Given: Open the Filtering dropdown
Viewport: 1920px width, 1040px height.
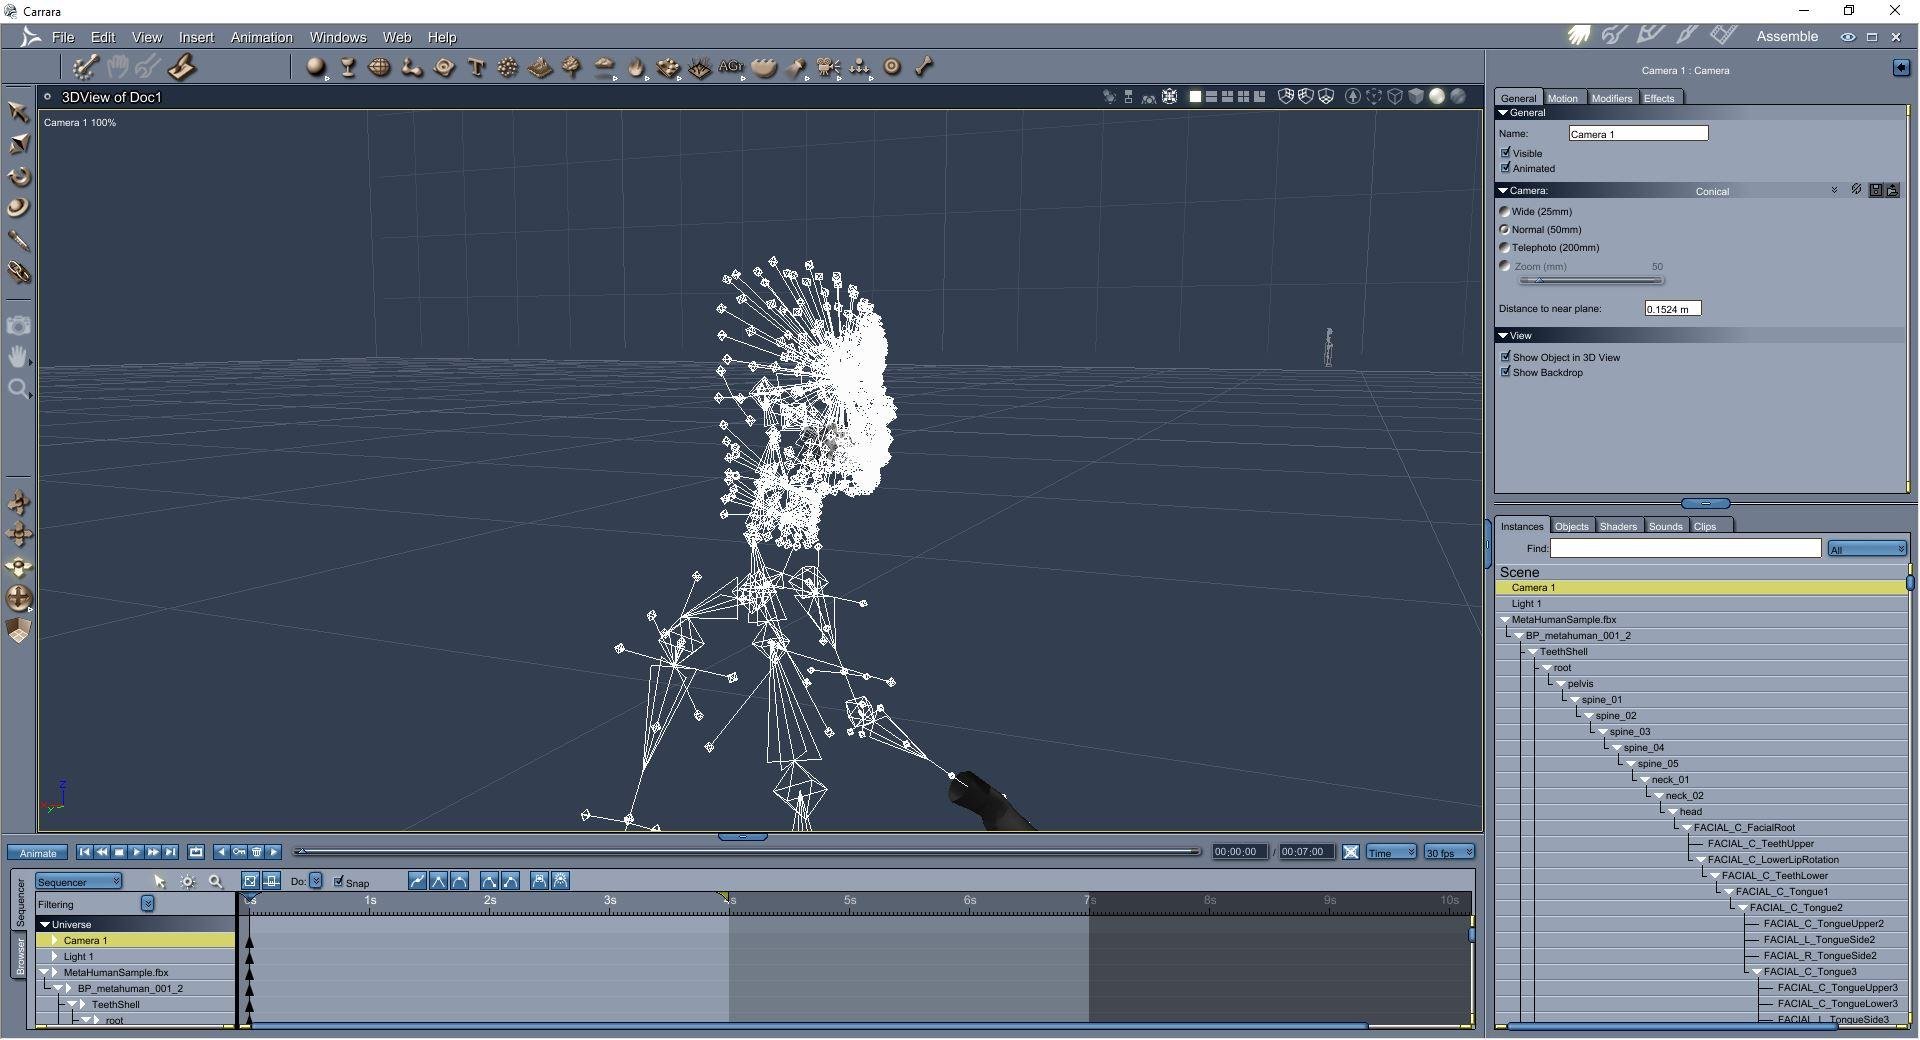Looking at the screenshot, I should tap(147, 904).
